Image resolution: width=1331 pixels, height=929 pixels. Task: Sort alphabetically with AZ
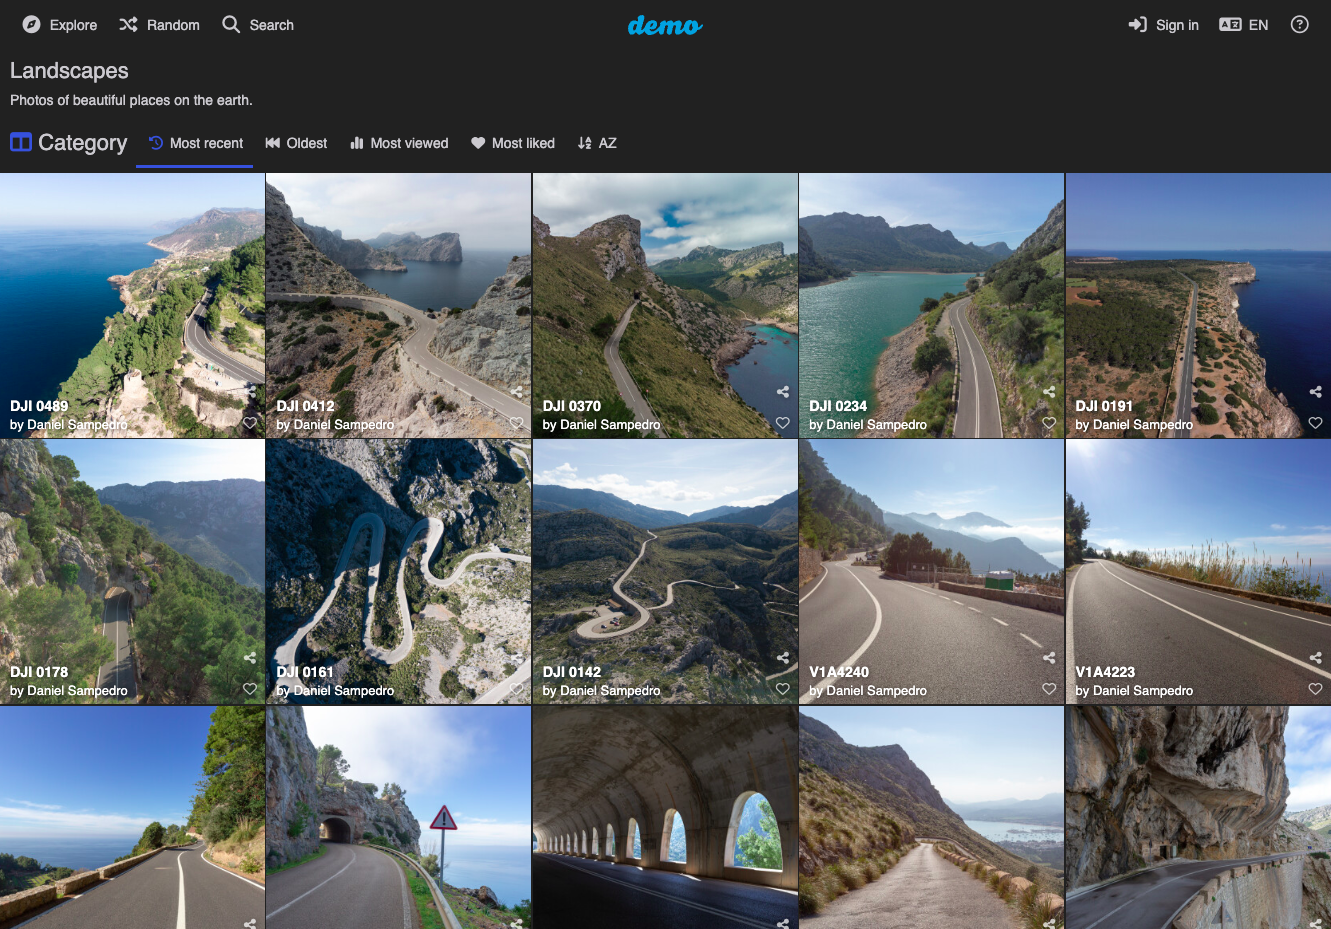597,143
